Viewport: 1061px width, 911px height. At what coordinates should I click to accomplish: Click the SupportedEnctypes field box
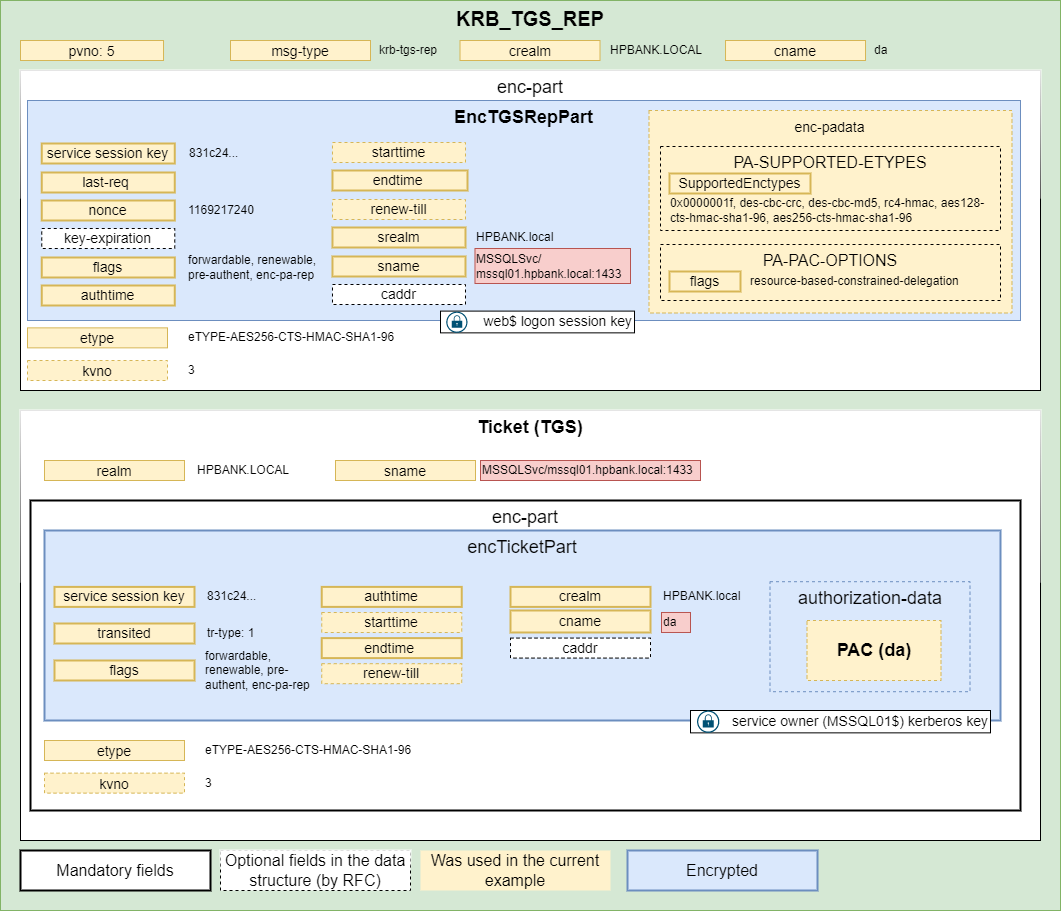coord(739,184)
